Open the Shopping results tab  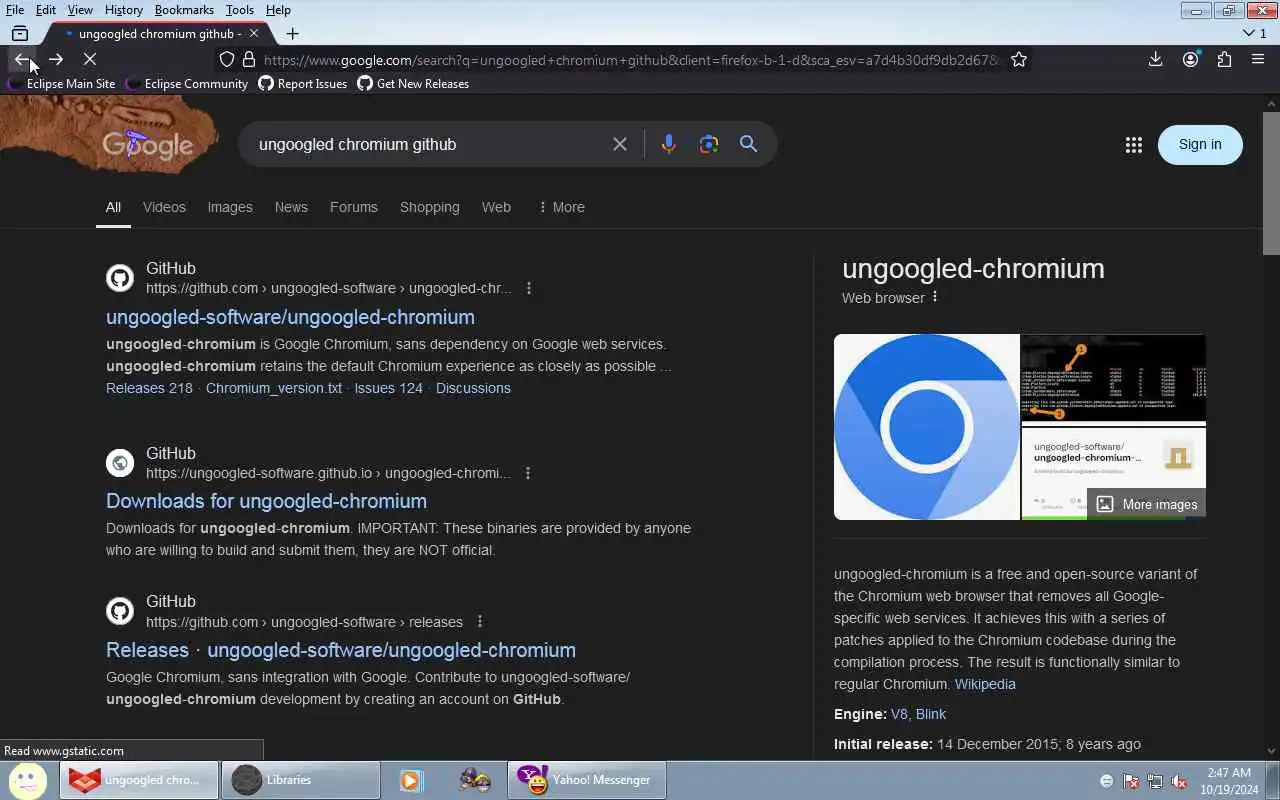click(x=430, y=207)
